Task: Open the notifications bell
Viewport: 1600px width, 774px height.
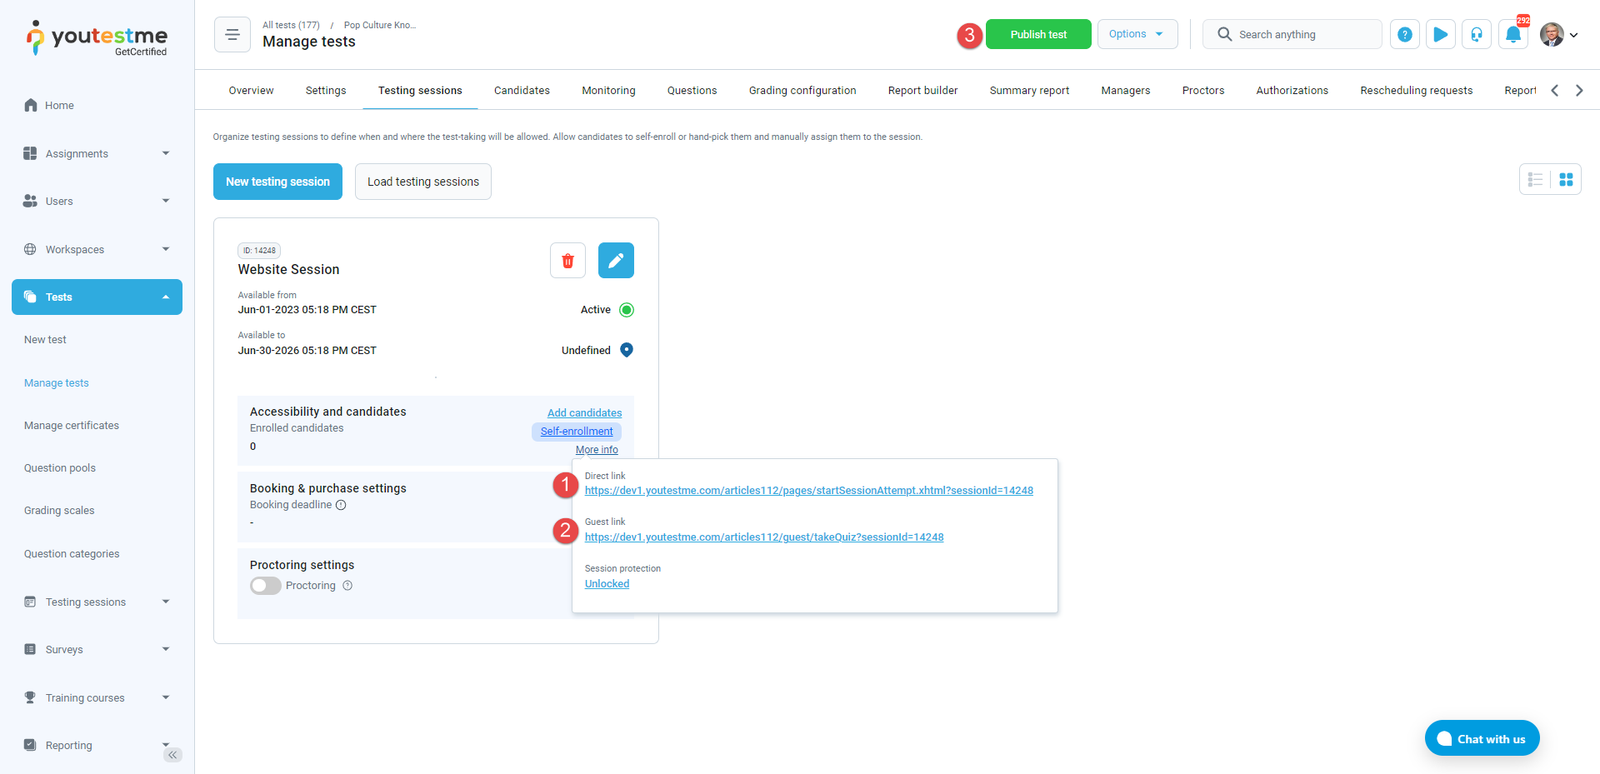Action: 1513,35
